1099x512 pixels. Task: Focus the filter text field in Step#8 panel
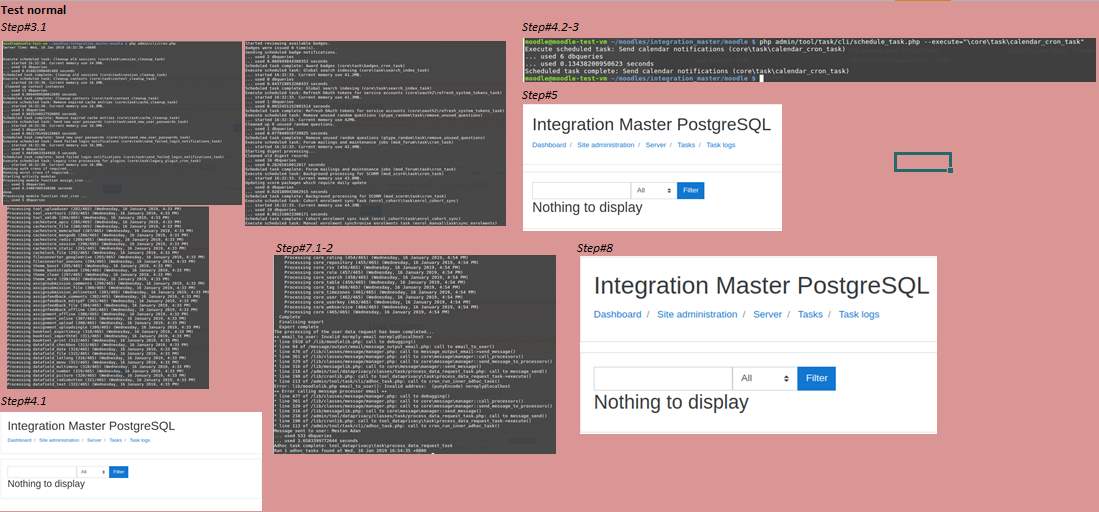coord(662,378)
